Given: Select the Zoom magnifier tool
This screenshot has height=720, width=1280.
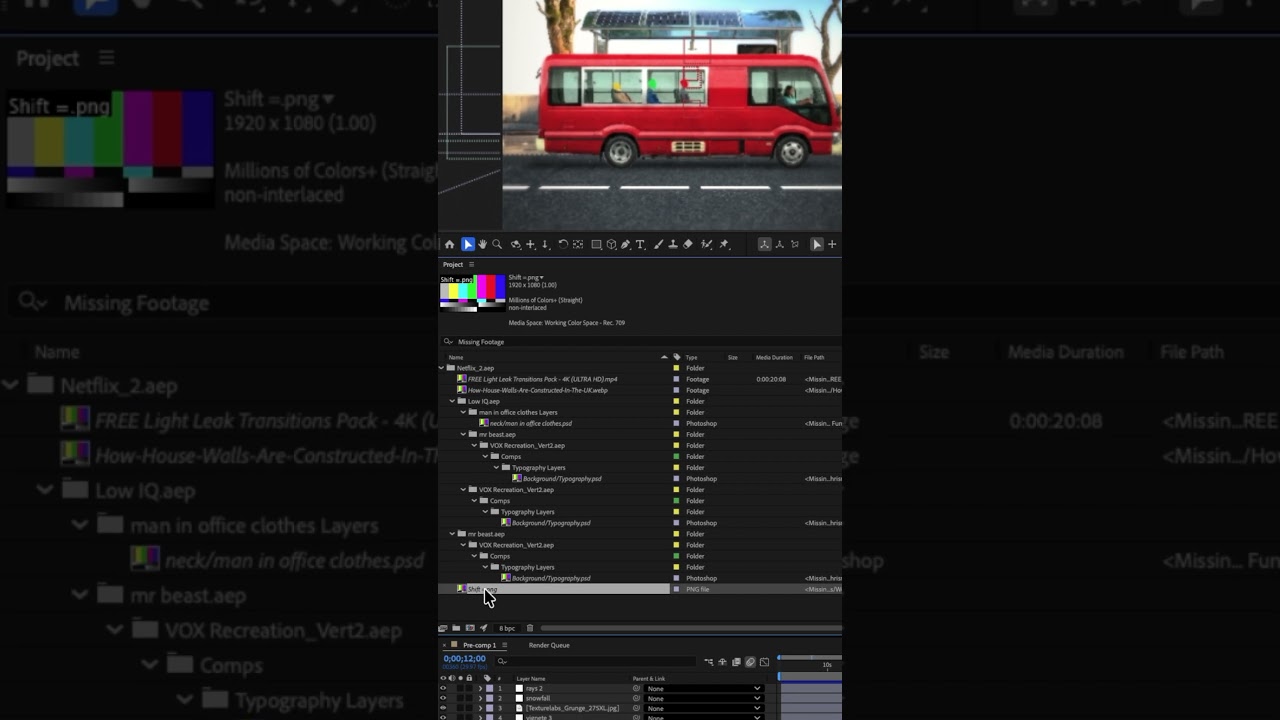Looking at the screenshot, I should coord(497,245).
